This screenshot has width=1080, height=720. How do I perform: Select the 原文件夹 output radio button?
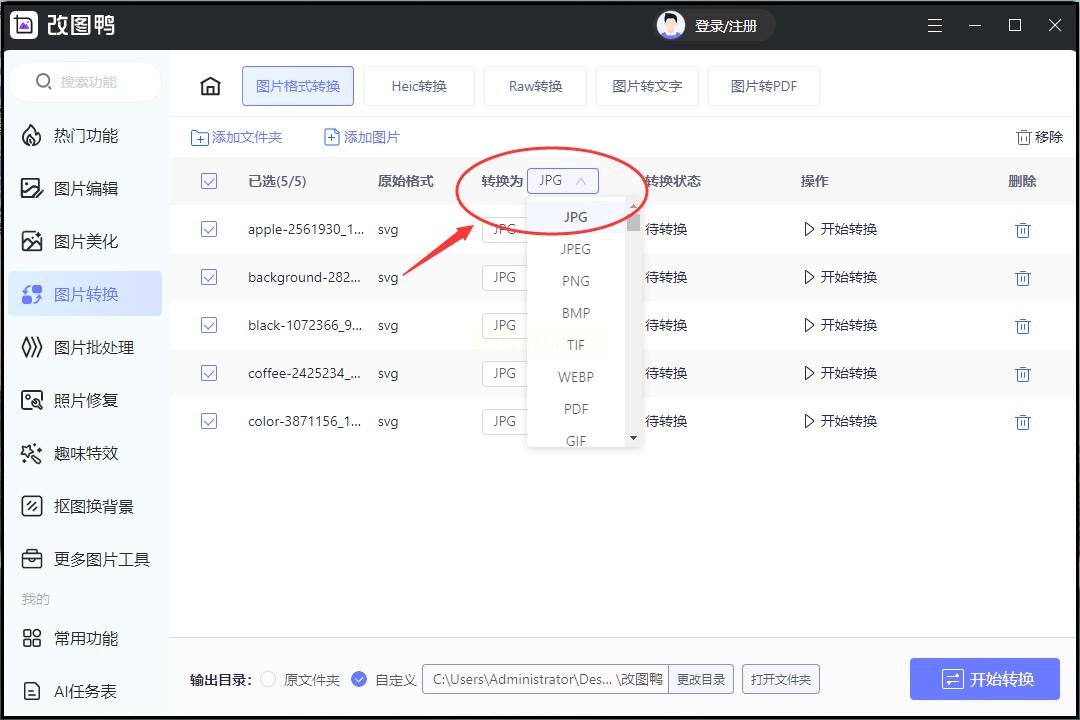[268, 680]
